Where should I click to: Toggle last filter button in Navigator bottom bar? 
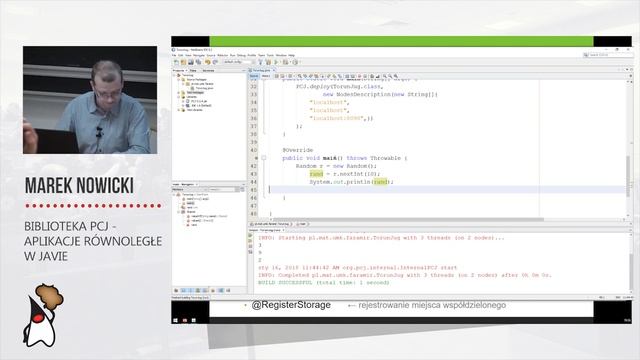[x=228, y=290]
